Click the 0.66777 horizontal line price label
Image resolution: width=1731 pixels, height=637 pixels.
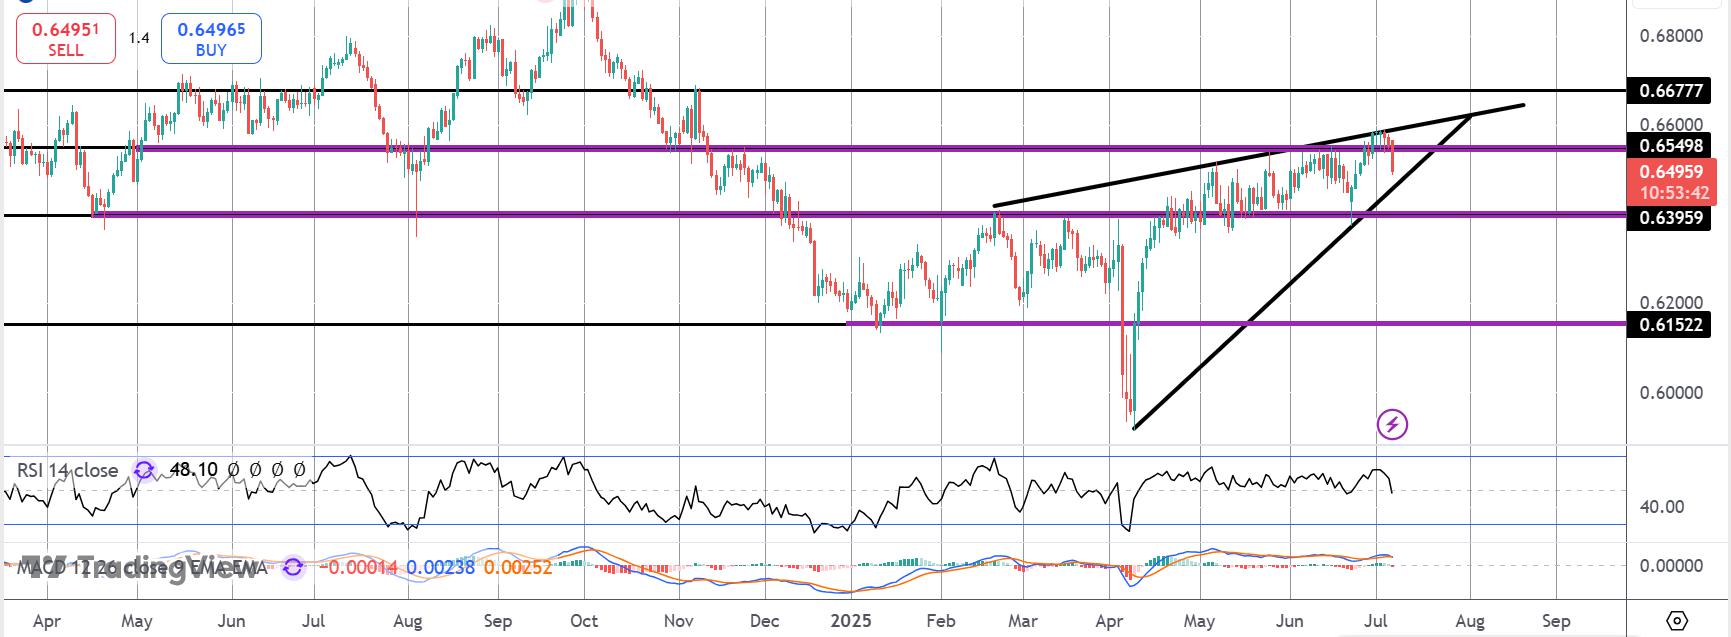[1670, 91]
